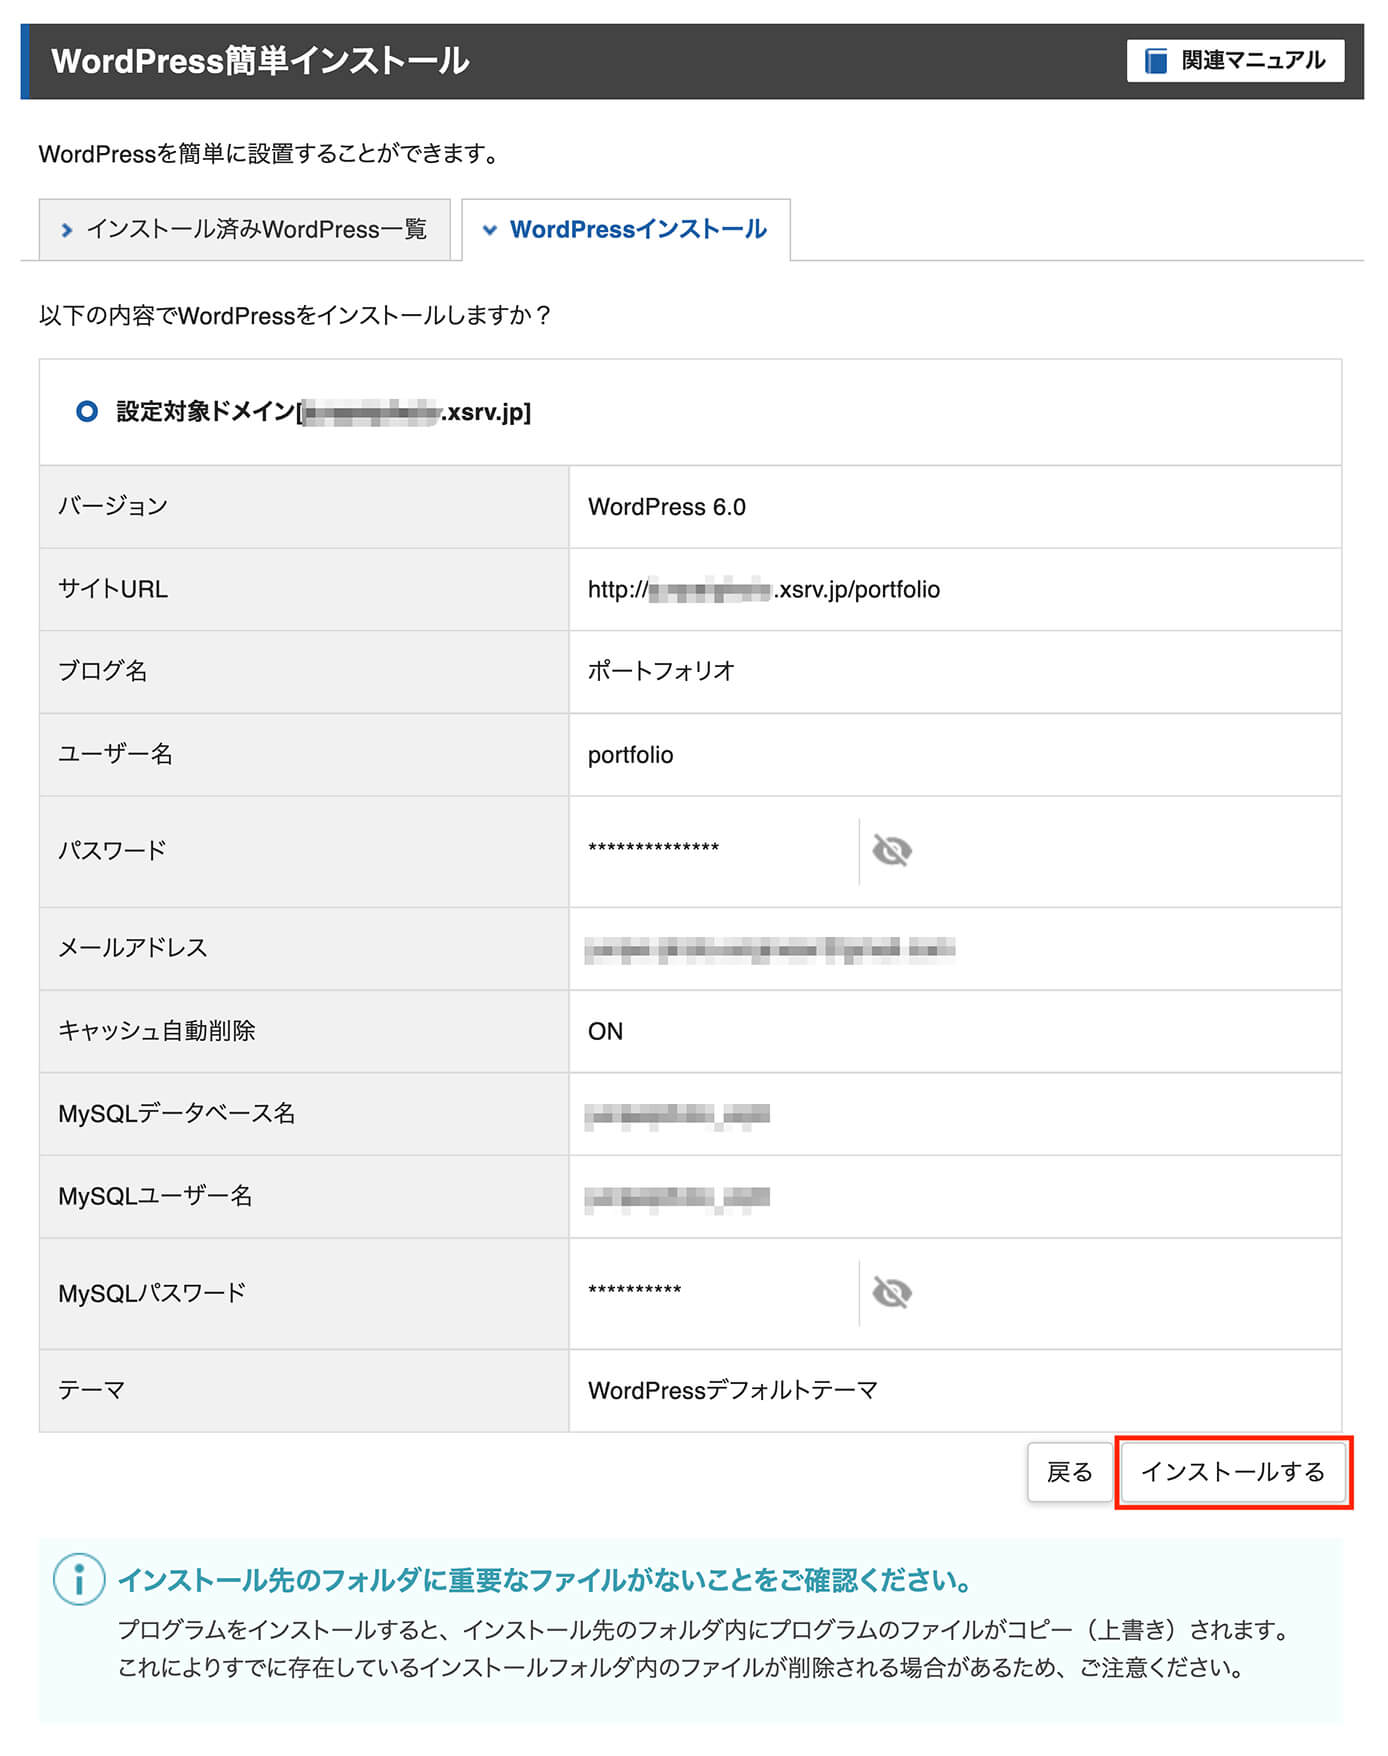Switch to インストール済みWordPress一覧 tab
Viewport: 1388px width, 1756px height.
click(x=245, y=230)
